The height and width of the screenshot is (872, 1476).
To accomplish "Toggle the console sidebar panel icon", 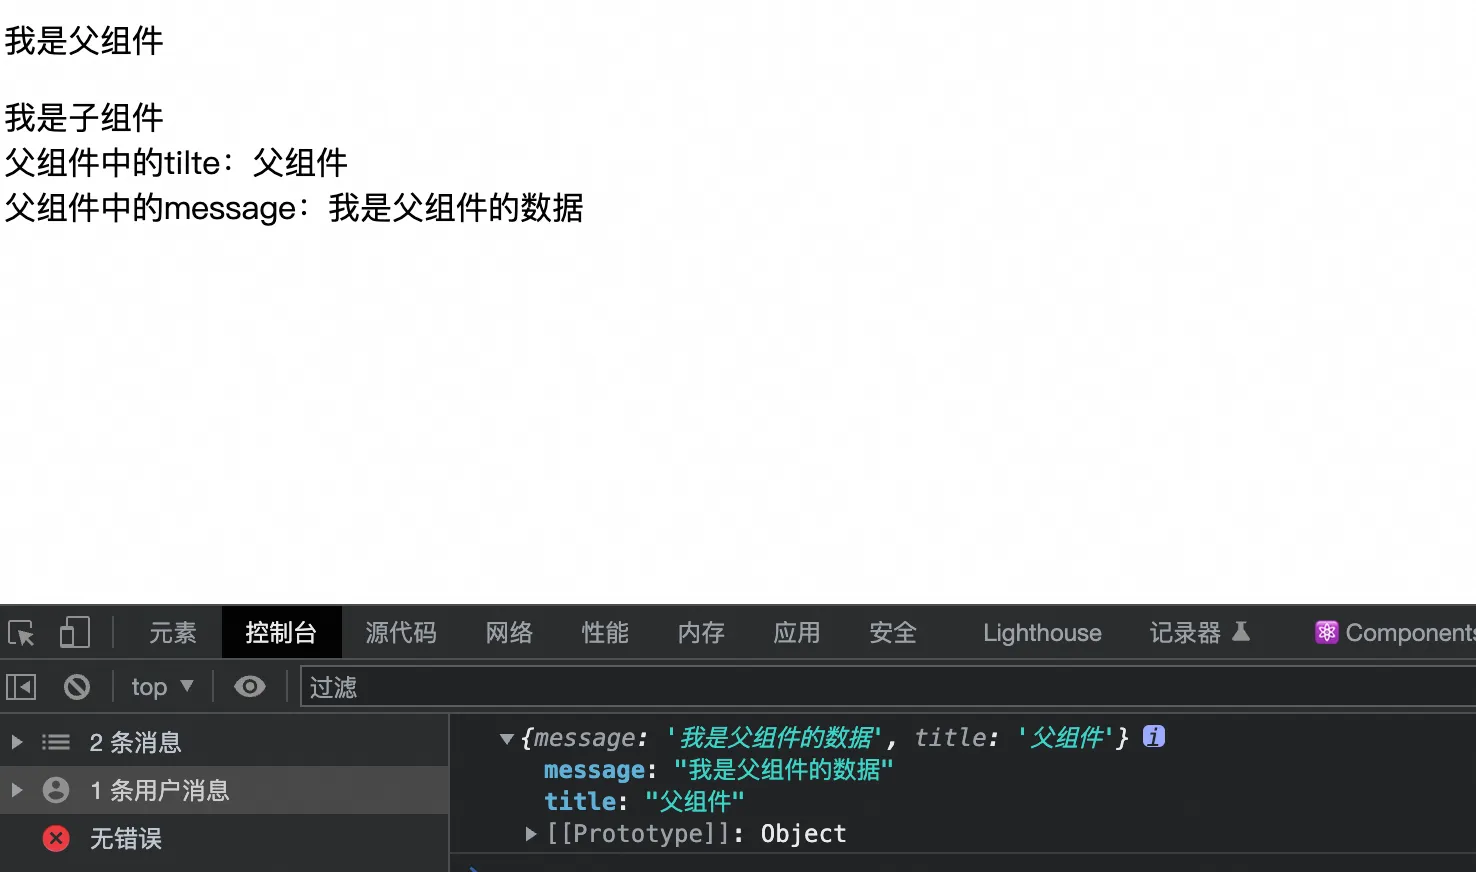I will click(x=21, y=687).
